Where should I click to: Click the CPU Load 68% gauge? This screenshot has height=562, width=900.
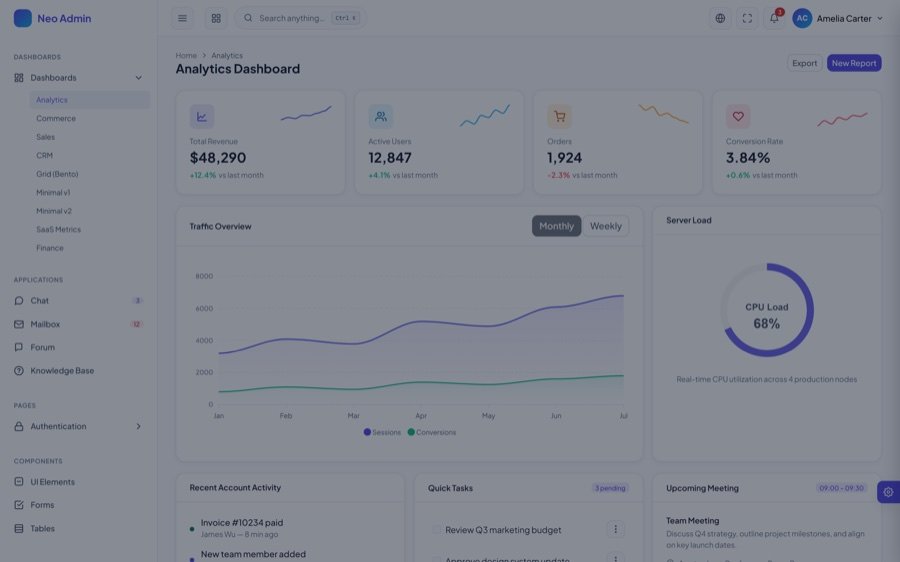(x=766, y=310)
